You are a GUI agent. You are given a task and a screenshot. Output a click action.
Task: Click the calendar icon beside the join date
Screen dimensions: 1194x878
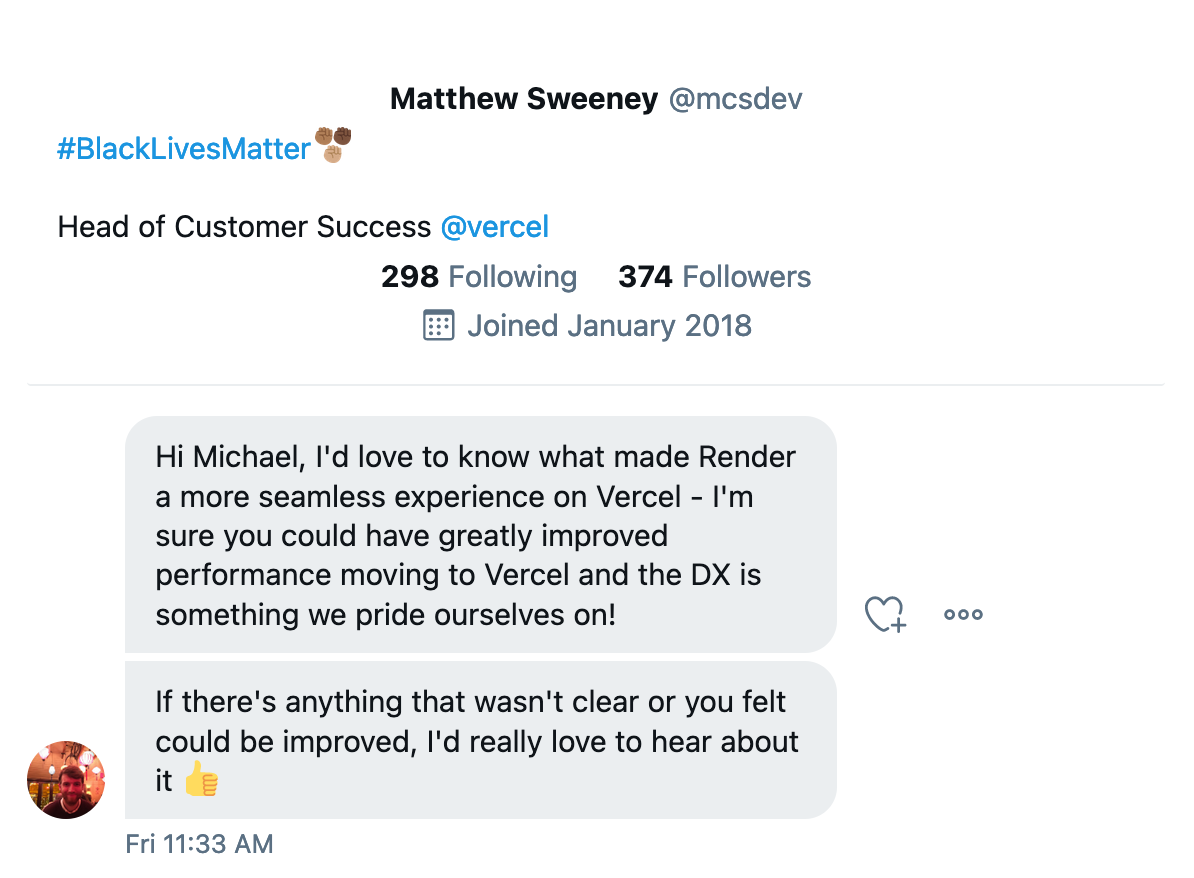point(439,326)
